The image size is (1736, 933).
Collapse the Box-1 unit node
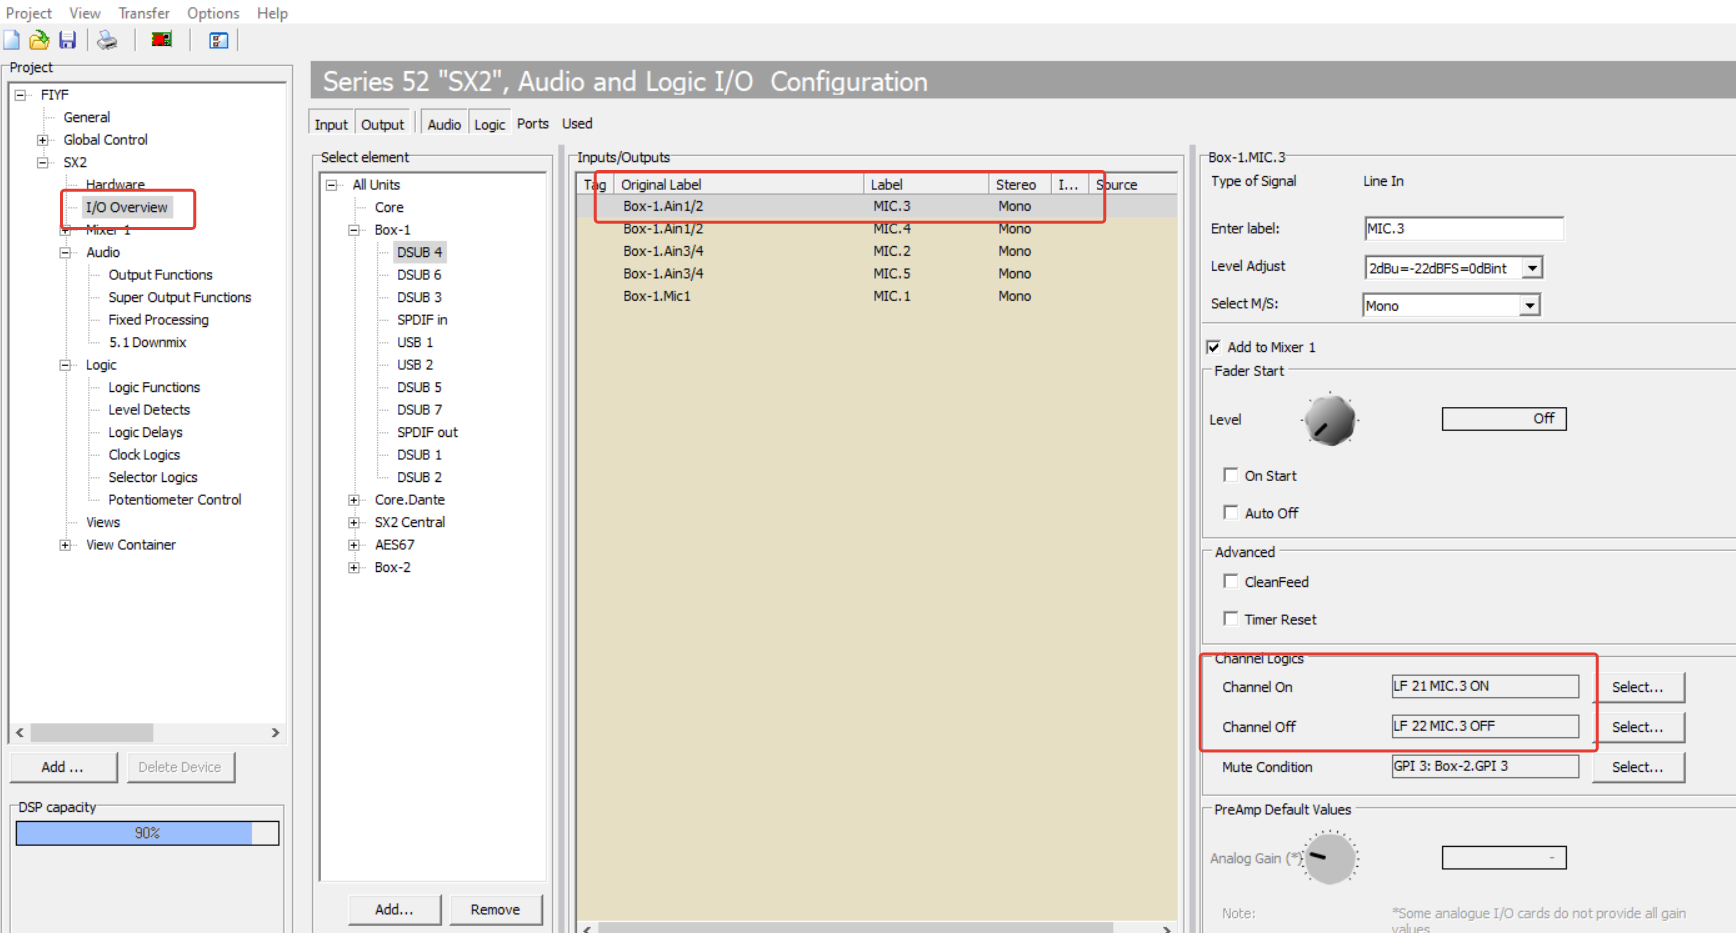click(x=353, y=230)
